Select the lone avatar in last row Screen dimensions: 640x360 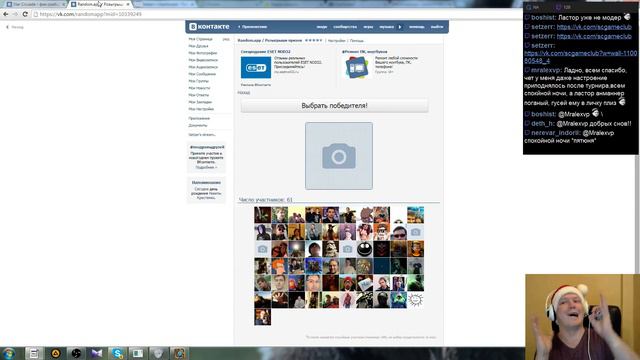coord(262,317)
